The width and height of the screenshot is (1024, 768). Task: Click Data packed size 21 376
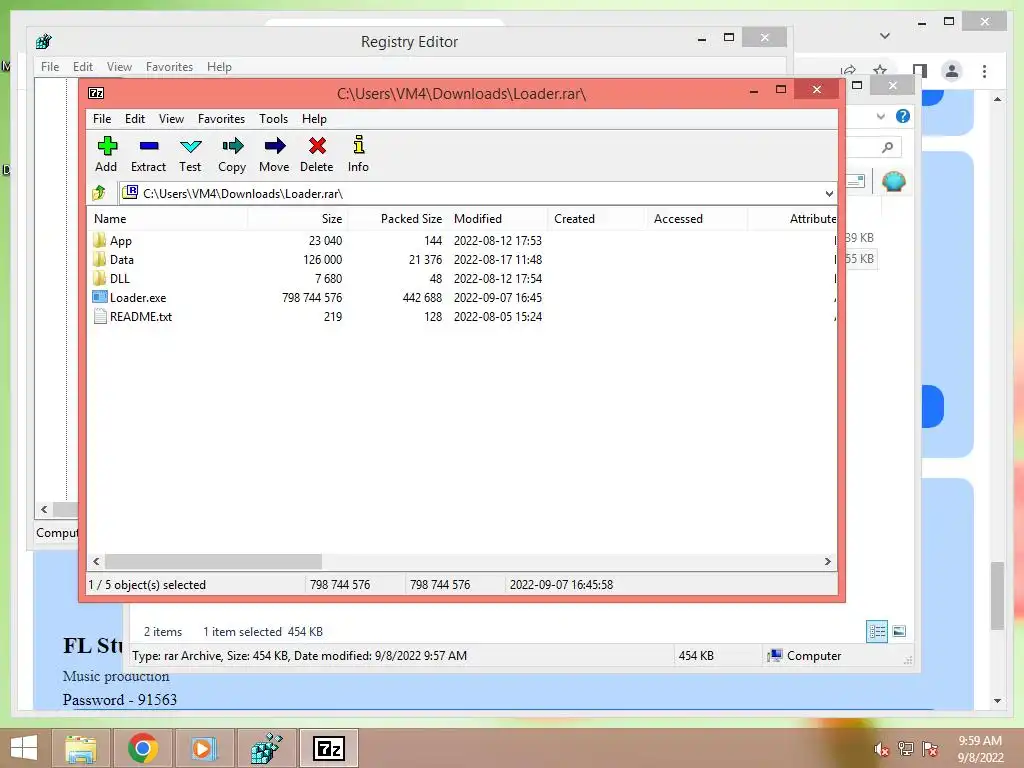tap(425, 260)
